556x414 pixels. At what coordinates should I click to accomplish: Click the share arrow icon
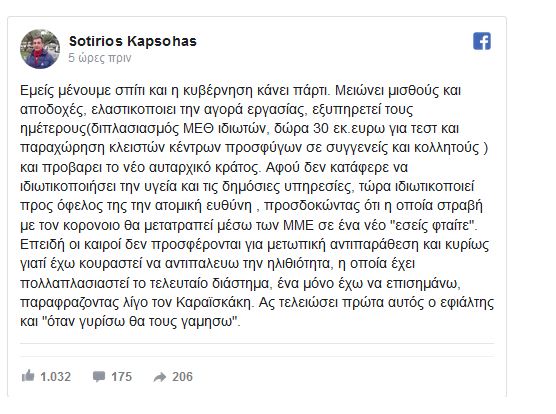160,377
